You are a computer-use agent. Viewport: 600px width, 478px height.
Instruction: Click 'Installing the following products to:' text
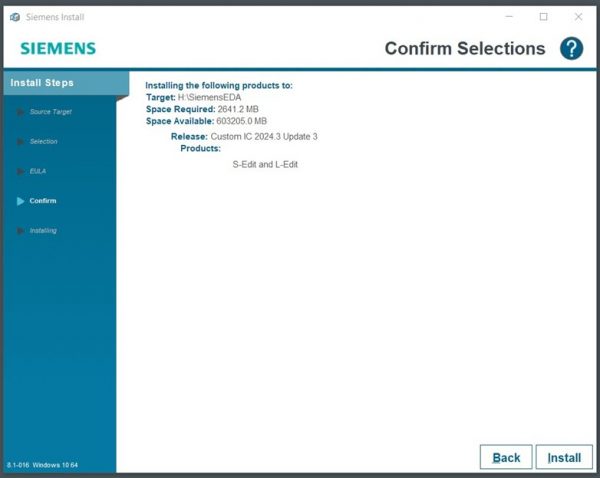tap(219, 85)
